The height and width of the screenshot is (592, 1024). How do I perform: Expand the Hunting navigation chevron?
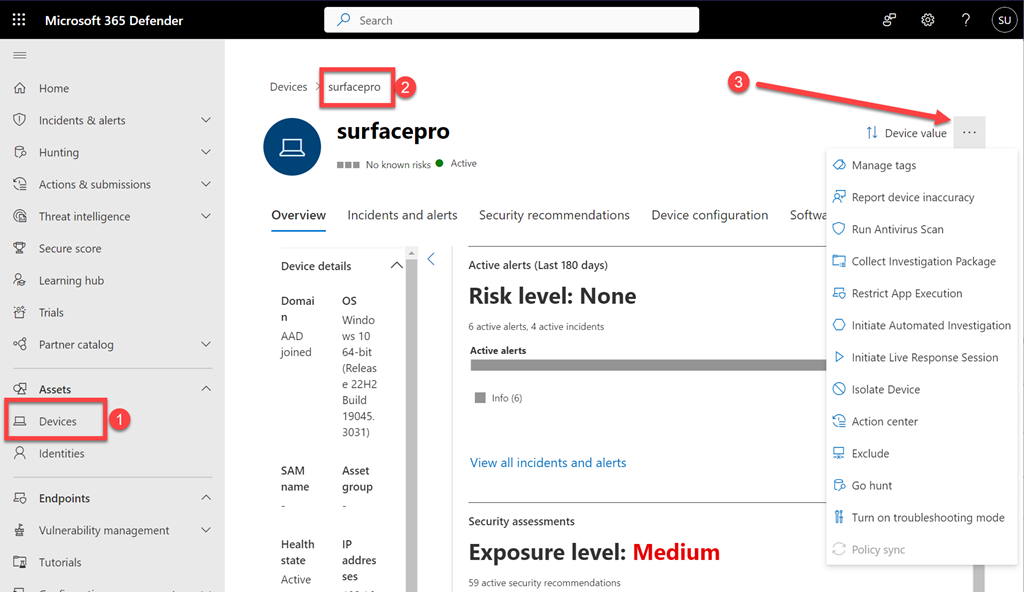(x=206, y=152)
